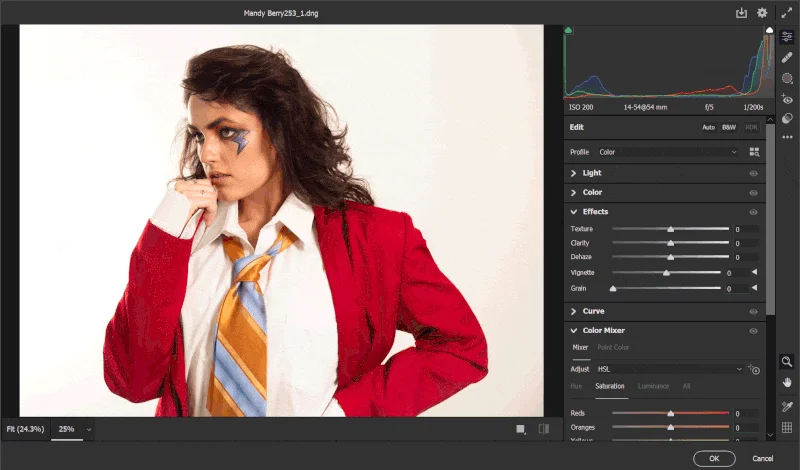Toggle highlight clipping warning in histogram
This screenshot has height=470, width=800.
click(769, 31)
